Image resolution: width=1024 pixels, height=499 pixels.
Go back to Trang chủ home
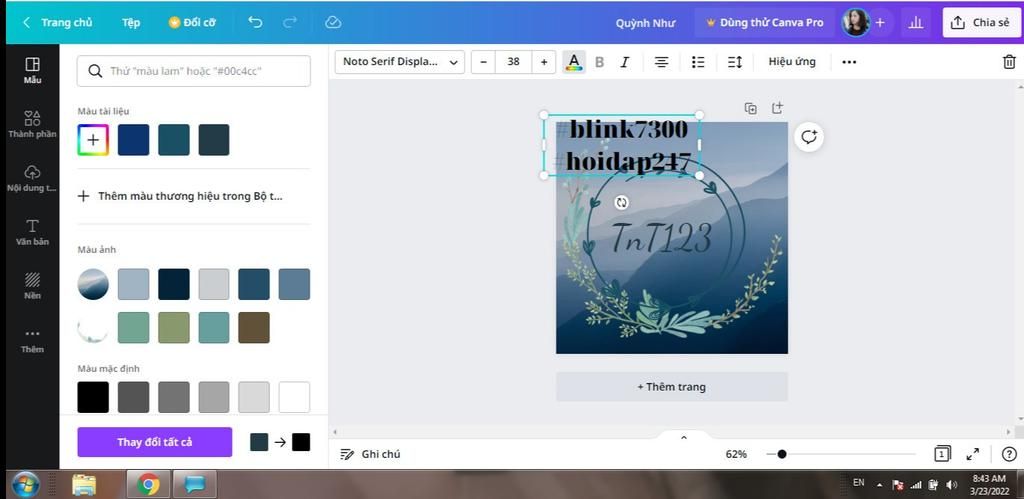(57, 22)
